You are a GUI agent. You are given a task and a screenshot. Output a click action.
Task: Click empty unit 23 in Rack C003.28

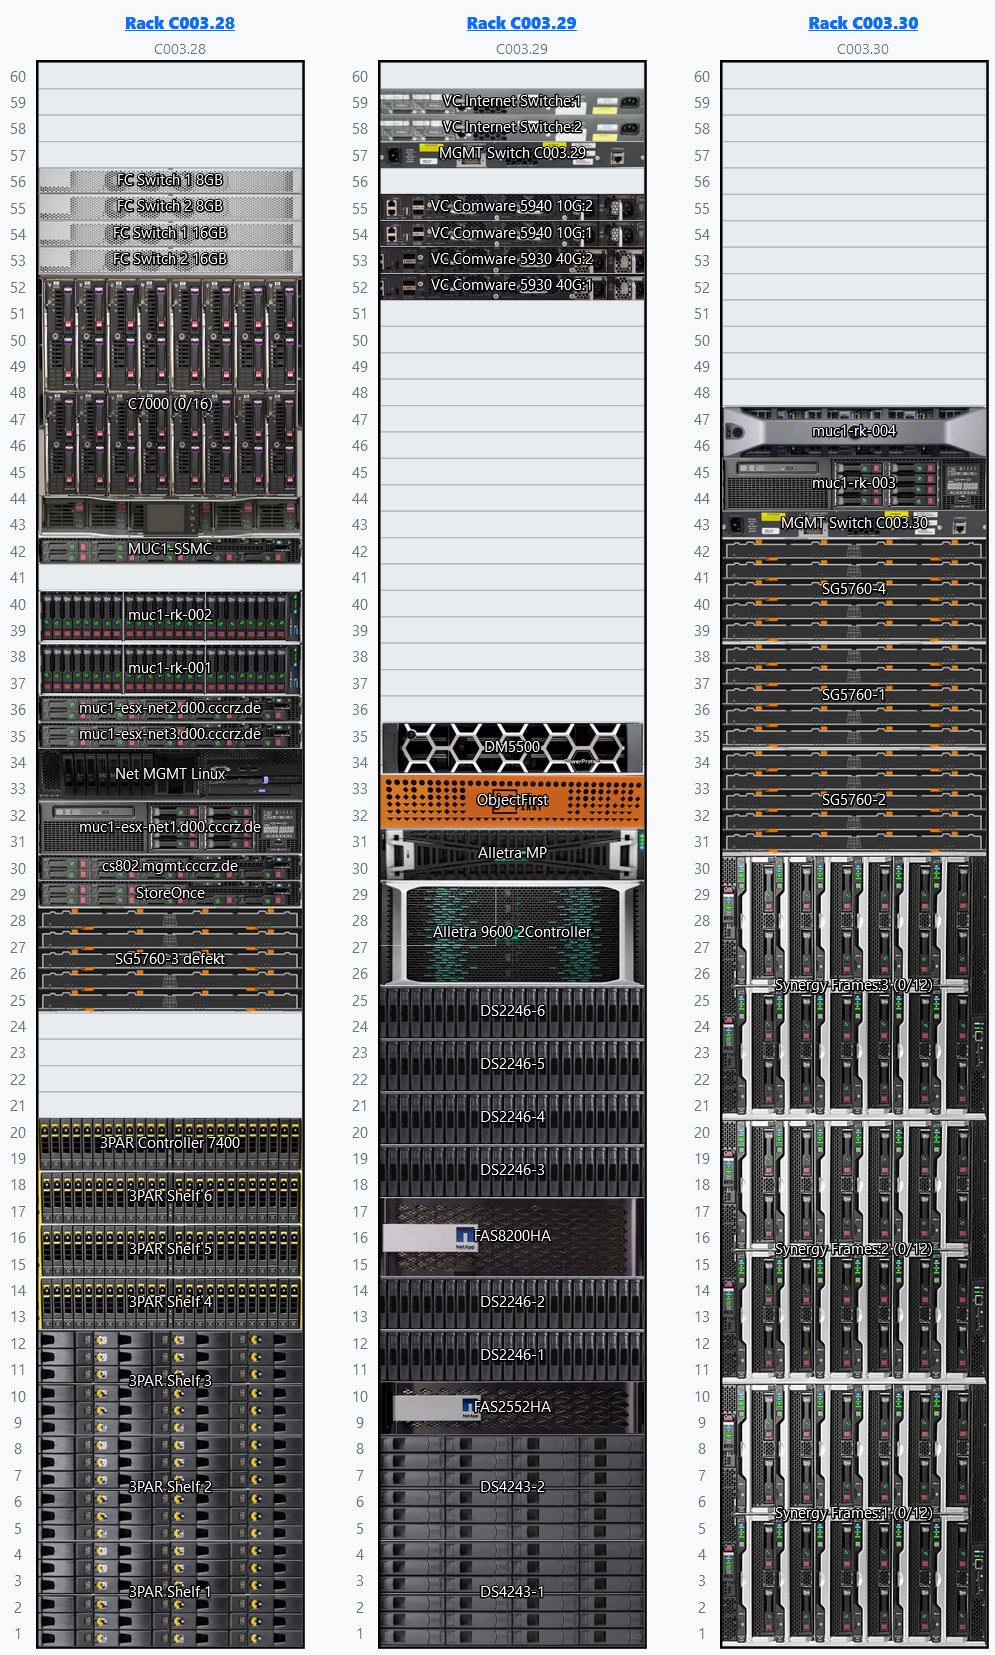coord(170,1052)
